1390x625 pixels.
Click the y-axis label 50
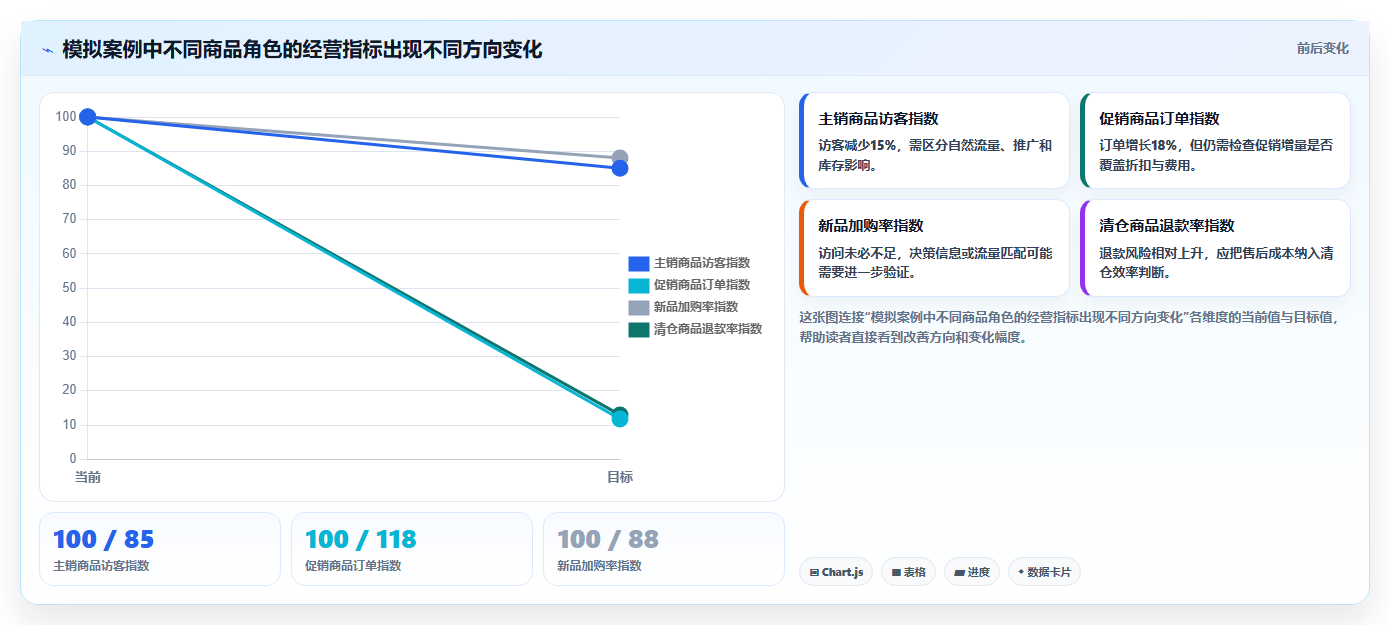click(x=69, y=287)
